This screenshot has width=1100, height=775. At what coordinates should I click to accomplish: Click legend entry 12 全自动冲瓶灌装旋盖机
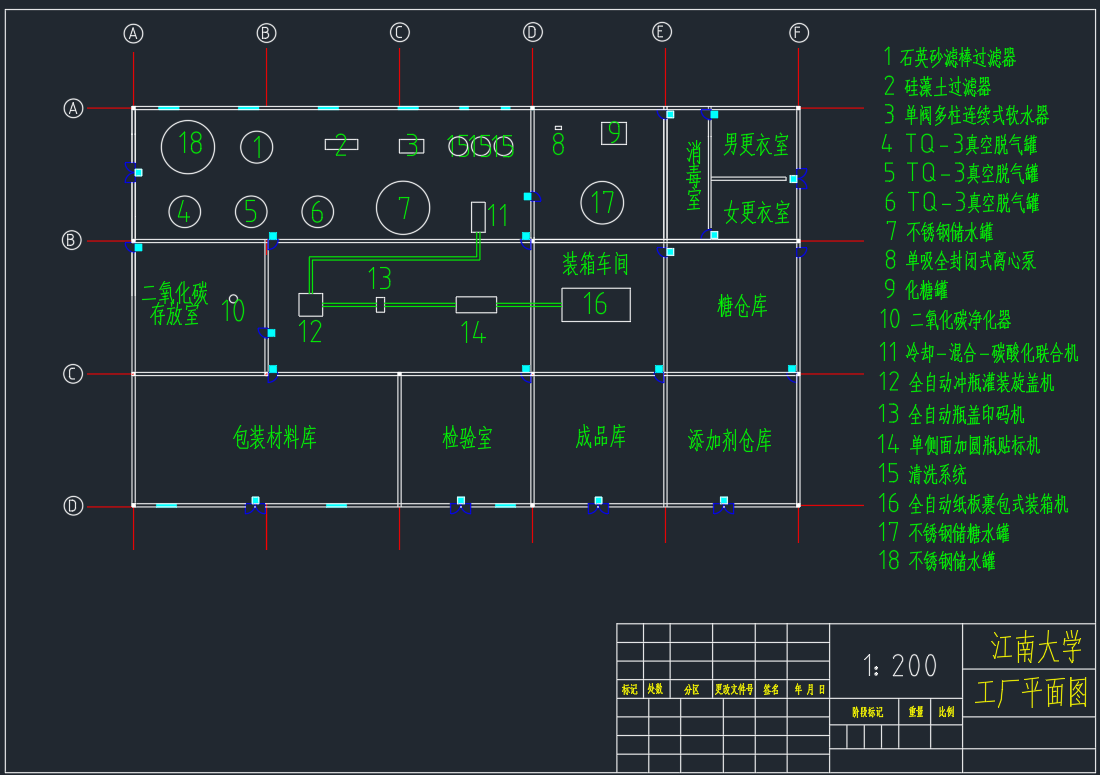(967, 382)
